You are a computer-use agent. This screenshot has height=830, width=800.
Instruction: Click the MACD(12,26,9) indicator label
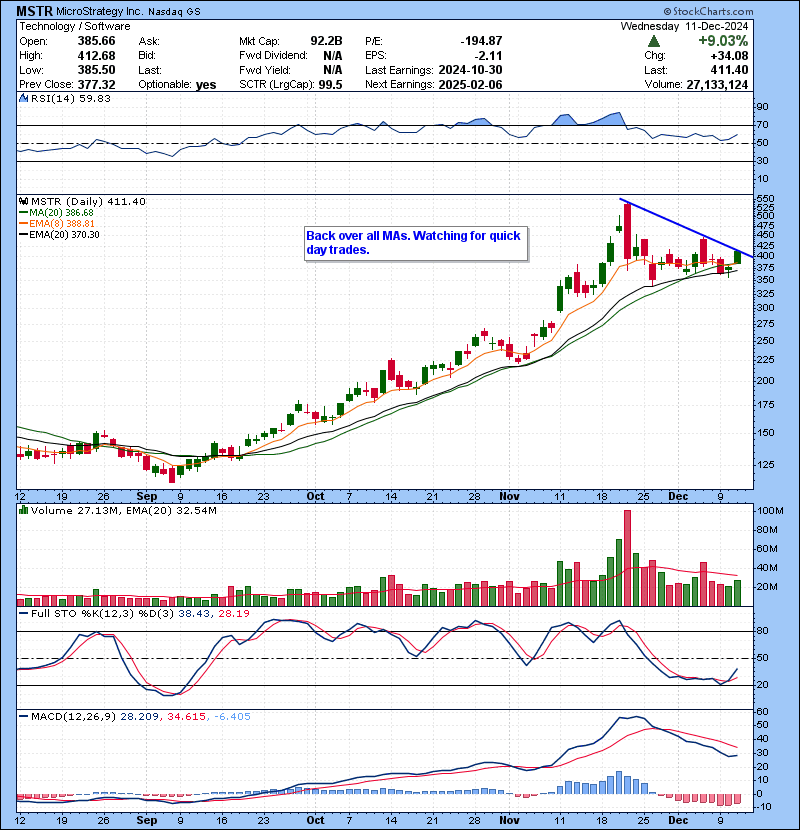[x=73, y=716]
